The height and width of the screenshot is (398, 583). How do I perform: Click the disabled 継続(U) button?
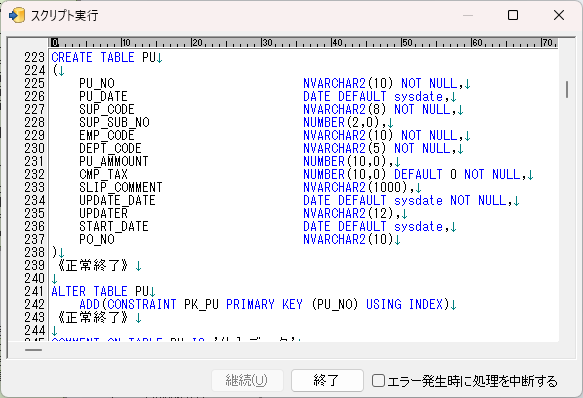coord(247,380)
